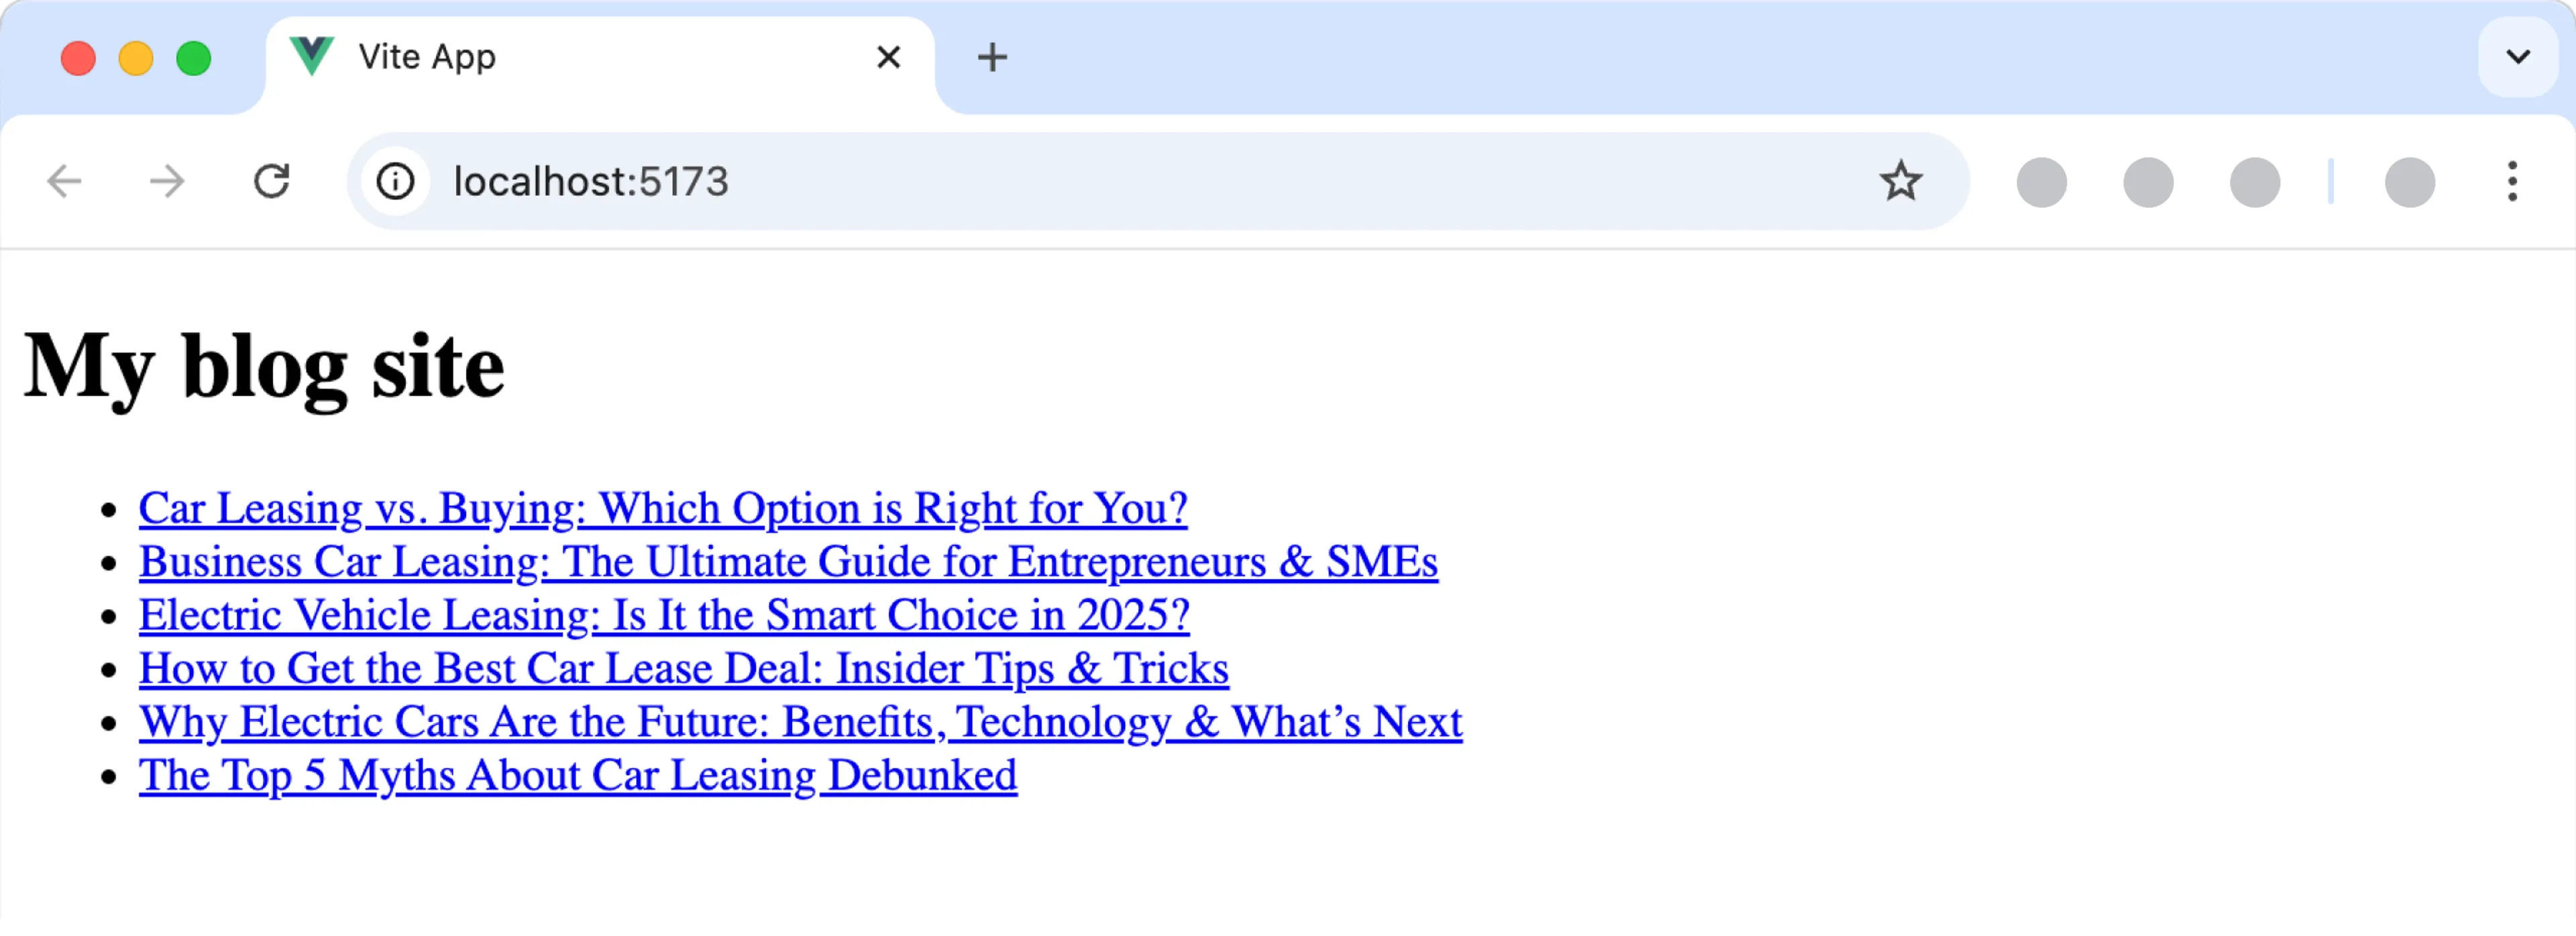This screenshot has width=2576, height=936.
Task: Open Business Car Leasing guide link
Action: pos(787,561)
